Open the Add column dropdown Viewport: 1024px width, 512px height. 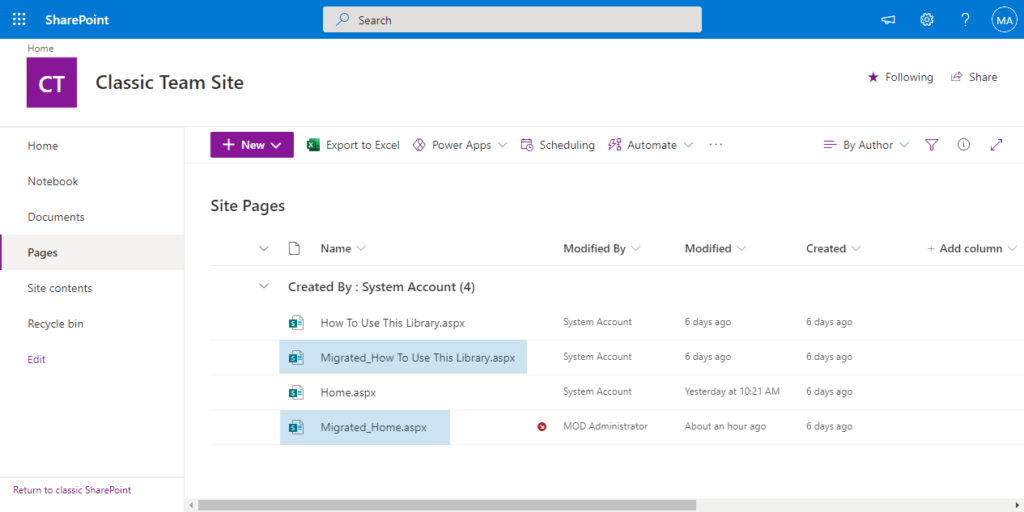point(972,248)
